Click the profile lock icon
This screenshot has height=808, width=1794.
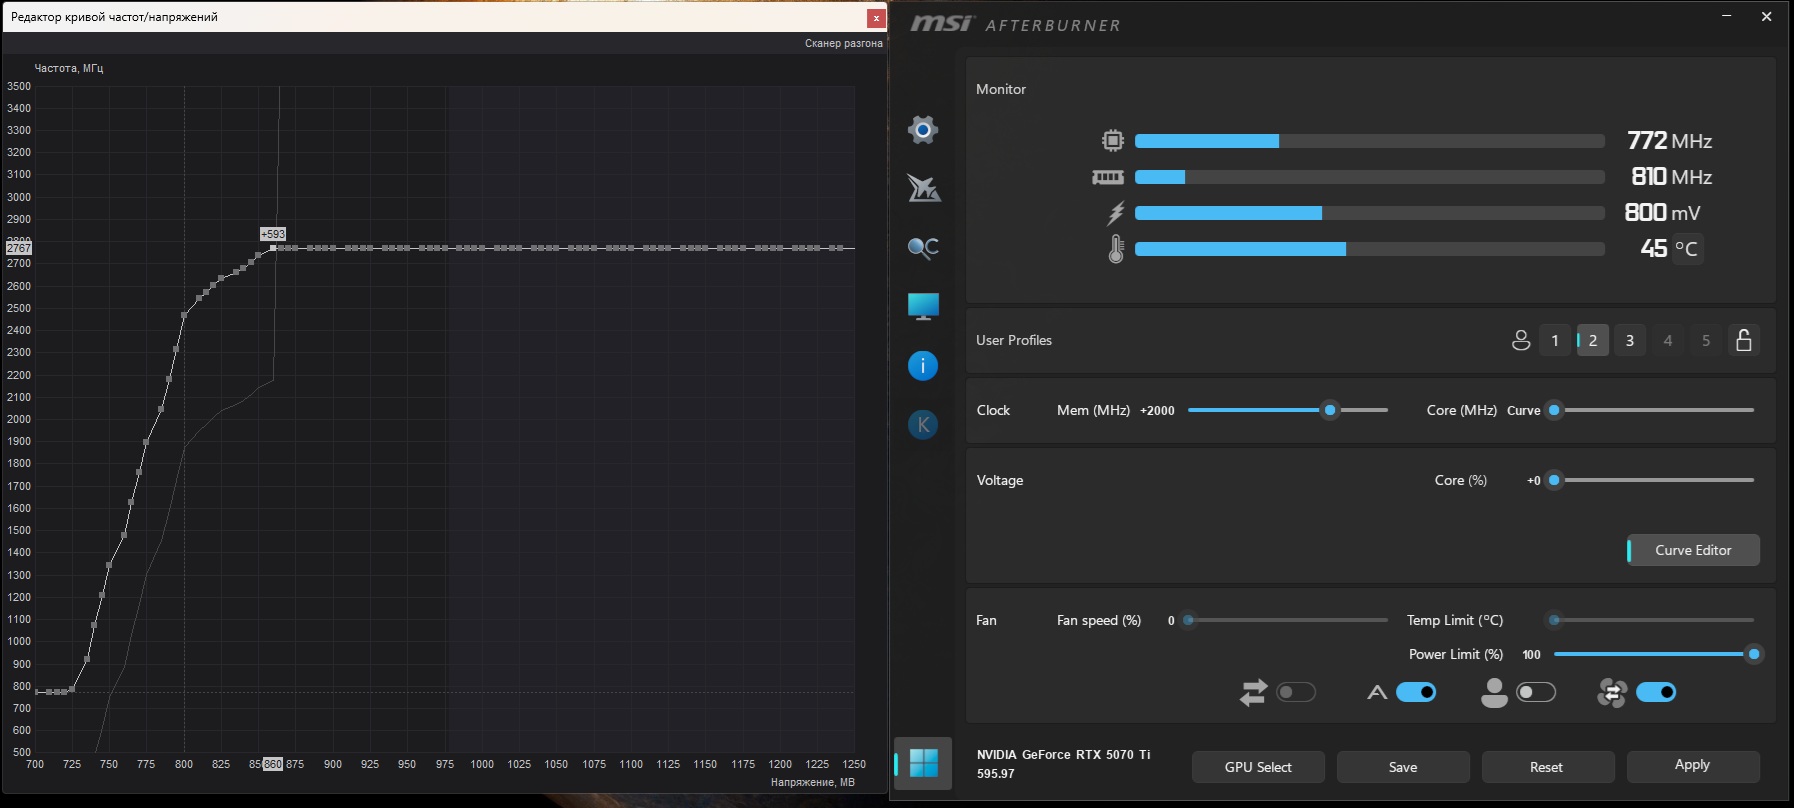point(1743,340)
